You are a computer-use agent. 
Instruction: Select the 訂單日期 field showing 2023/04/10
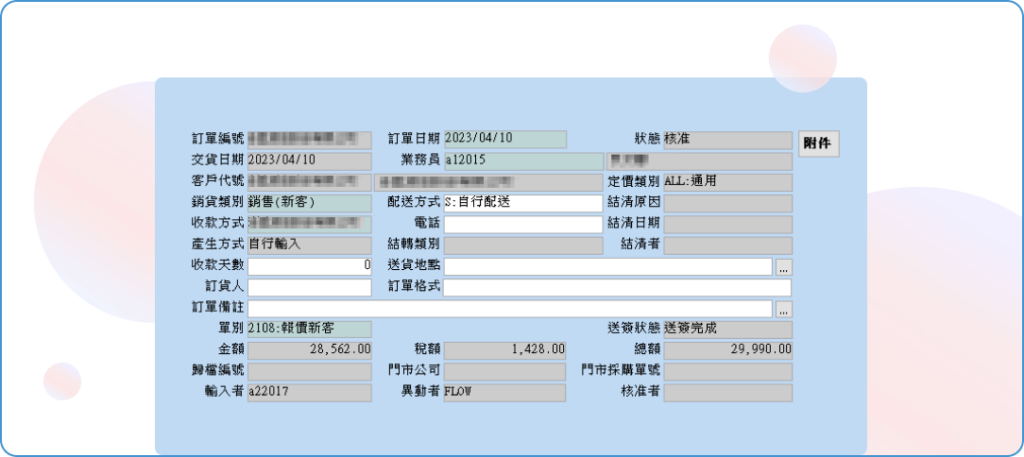[504, 140]
